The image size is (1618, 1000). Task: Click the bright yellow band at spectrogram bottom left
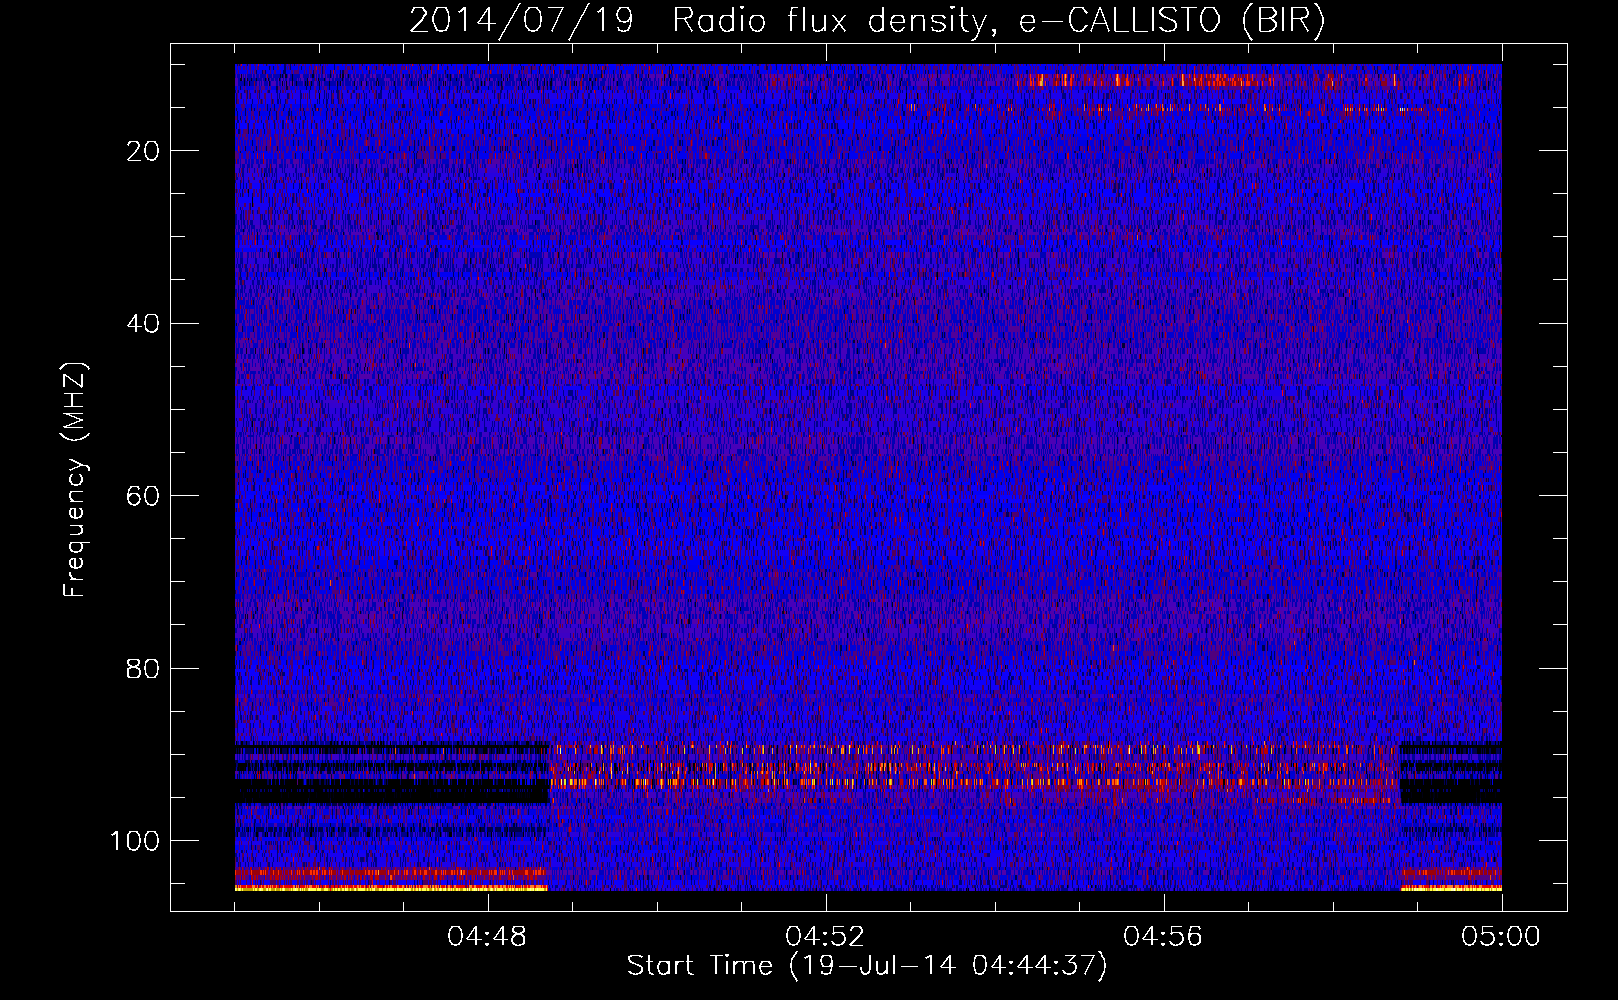[391, 887]
